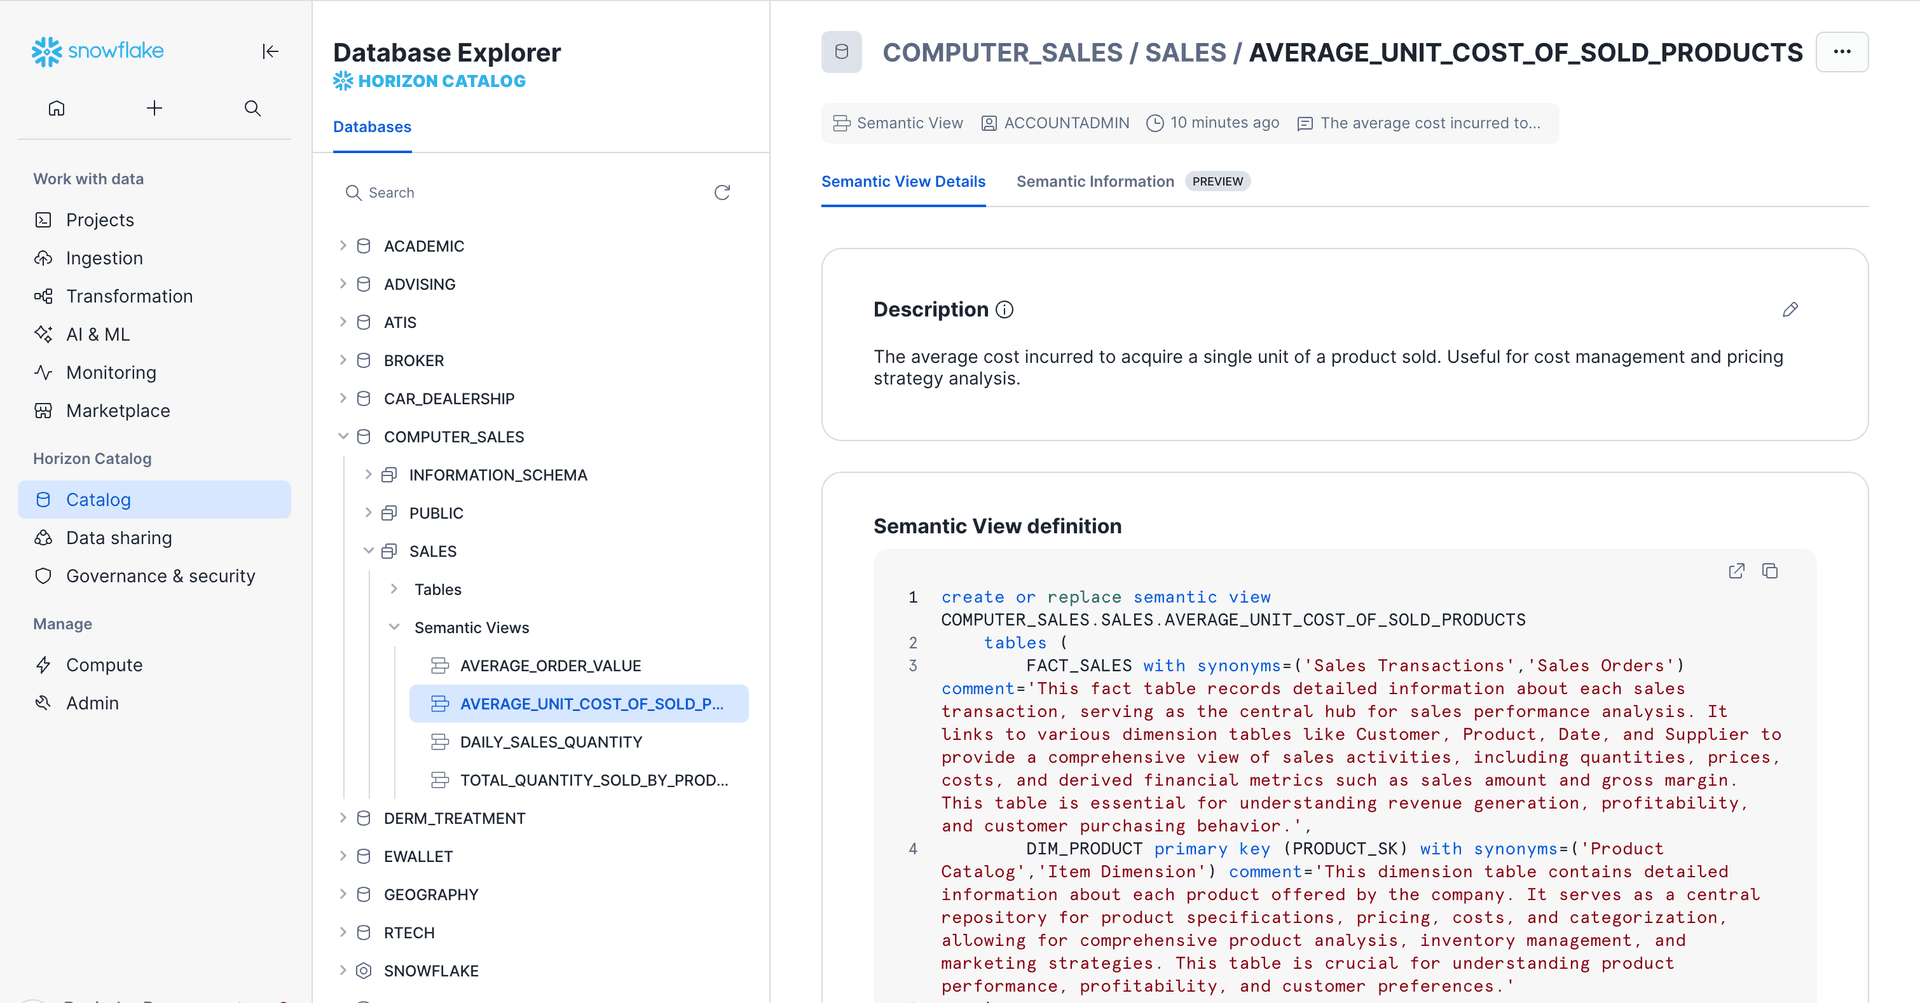Open definition in new window icon
Screen dimensions: 1920x1003
1736,571
